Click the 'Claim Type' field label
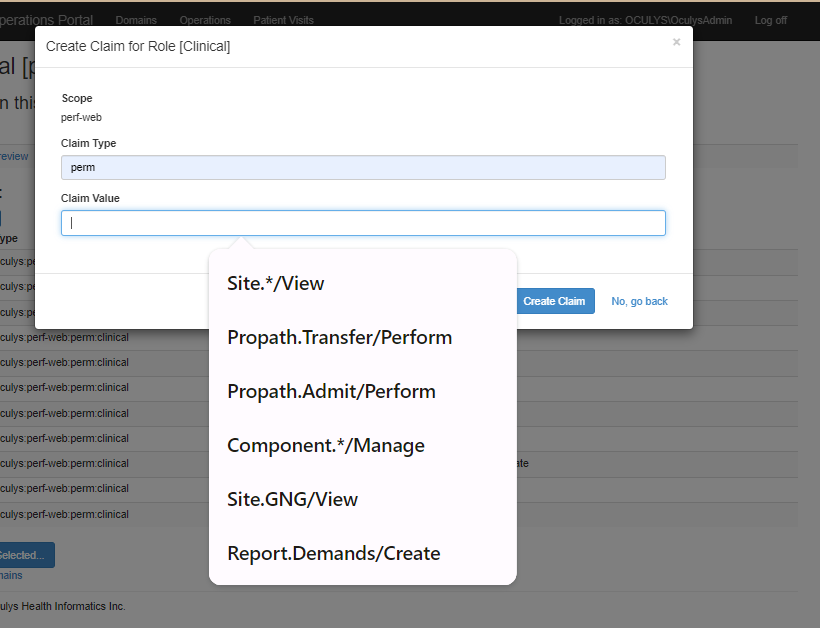 point(88,143)
